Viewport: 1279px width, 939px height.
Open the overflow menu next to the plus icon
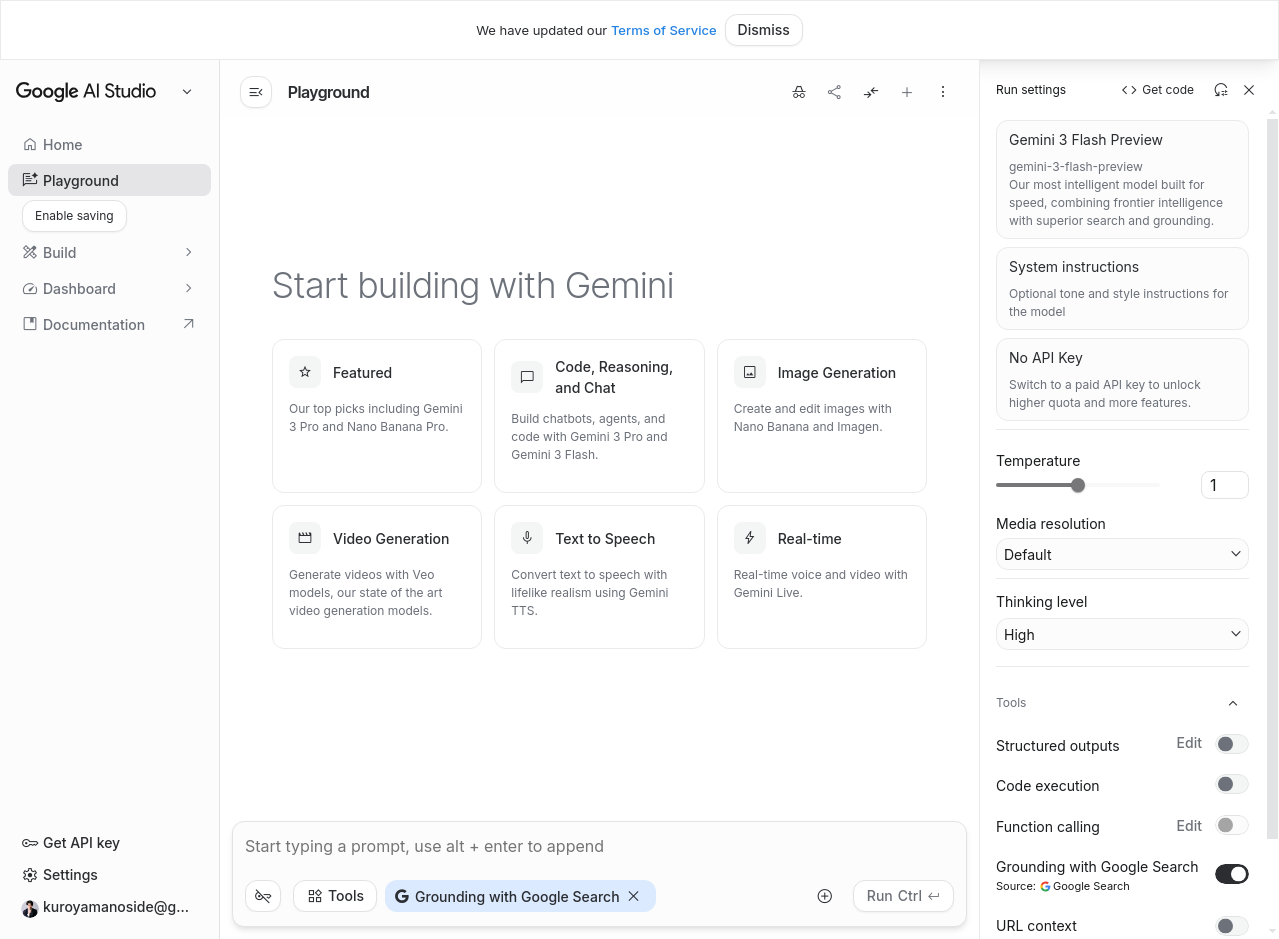click(942, 91)
